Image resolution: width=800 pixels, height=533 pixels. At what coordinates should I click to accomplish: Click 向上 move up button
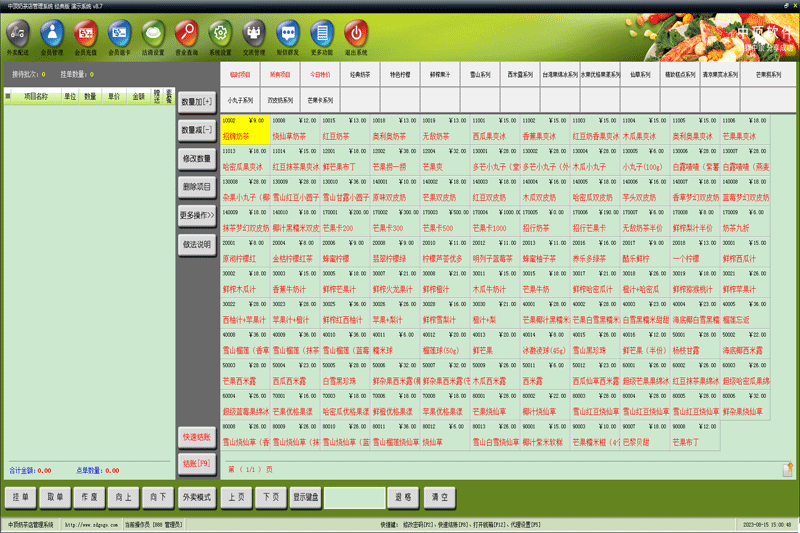pyautogui.click(x=123, y=497)
